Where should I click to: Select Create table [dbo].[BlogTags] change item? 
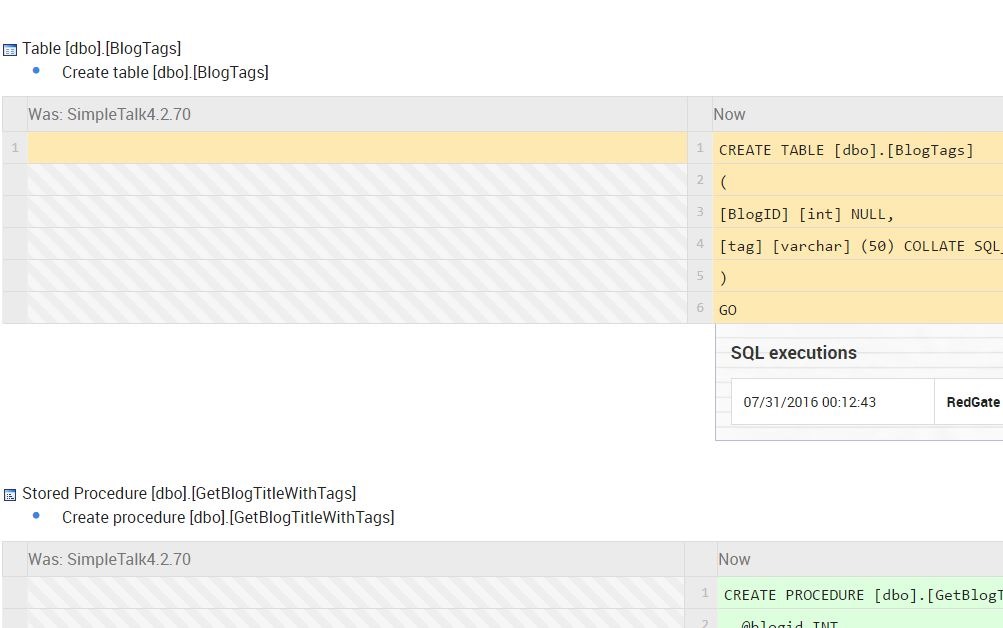(165, 72)
